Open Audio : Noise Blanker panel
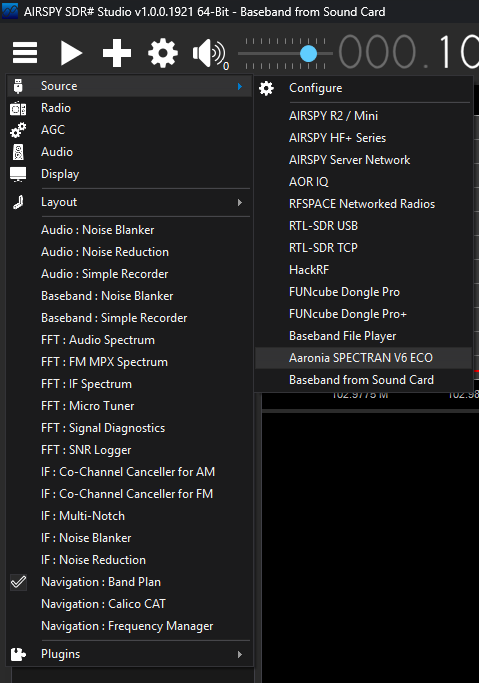The height and width of the screenshot is (683, 479). [130, 230]
